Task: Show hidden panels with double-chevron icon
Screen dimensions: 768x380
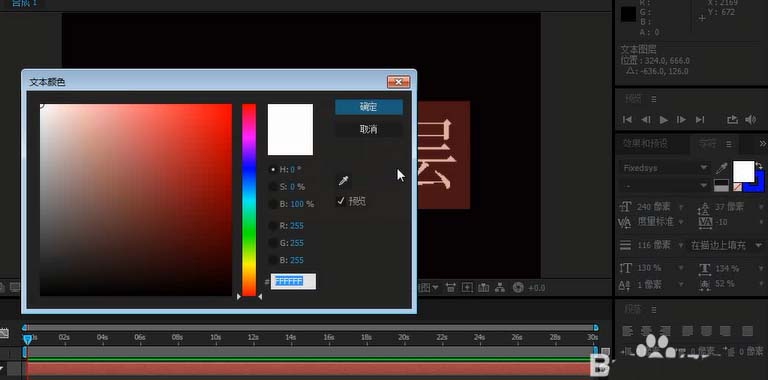Action: pyautogui.click(x=763, y=143)
